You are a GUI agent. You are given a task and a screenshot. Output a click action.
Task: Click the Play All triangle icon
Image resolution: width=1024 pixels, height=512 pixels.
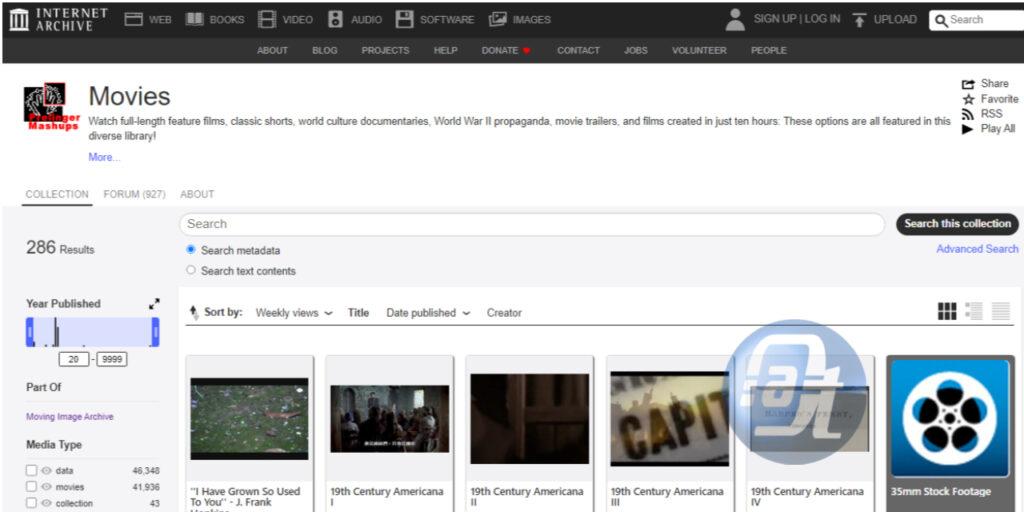[968, 129]
